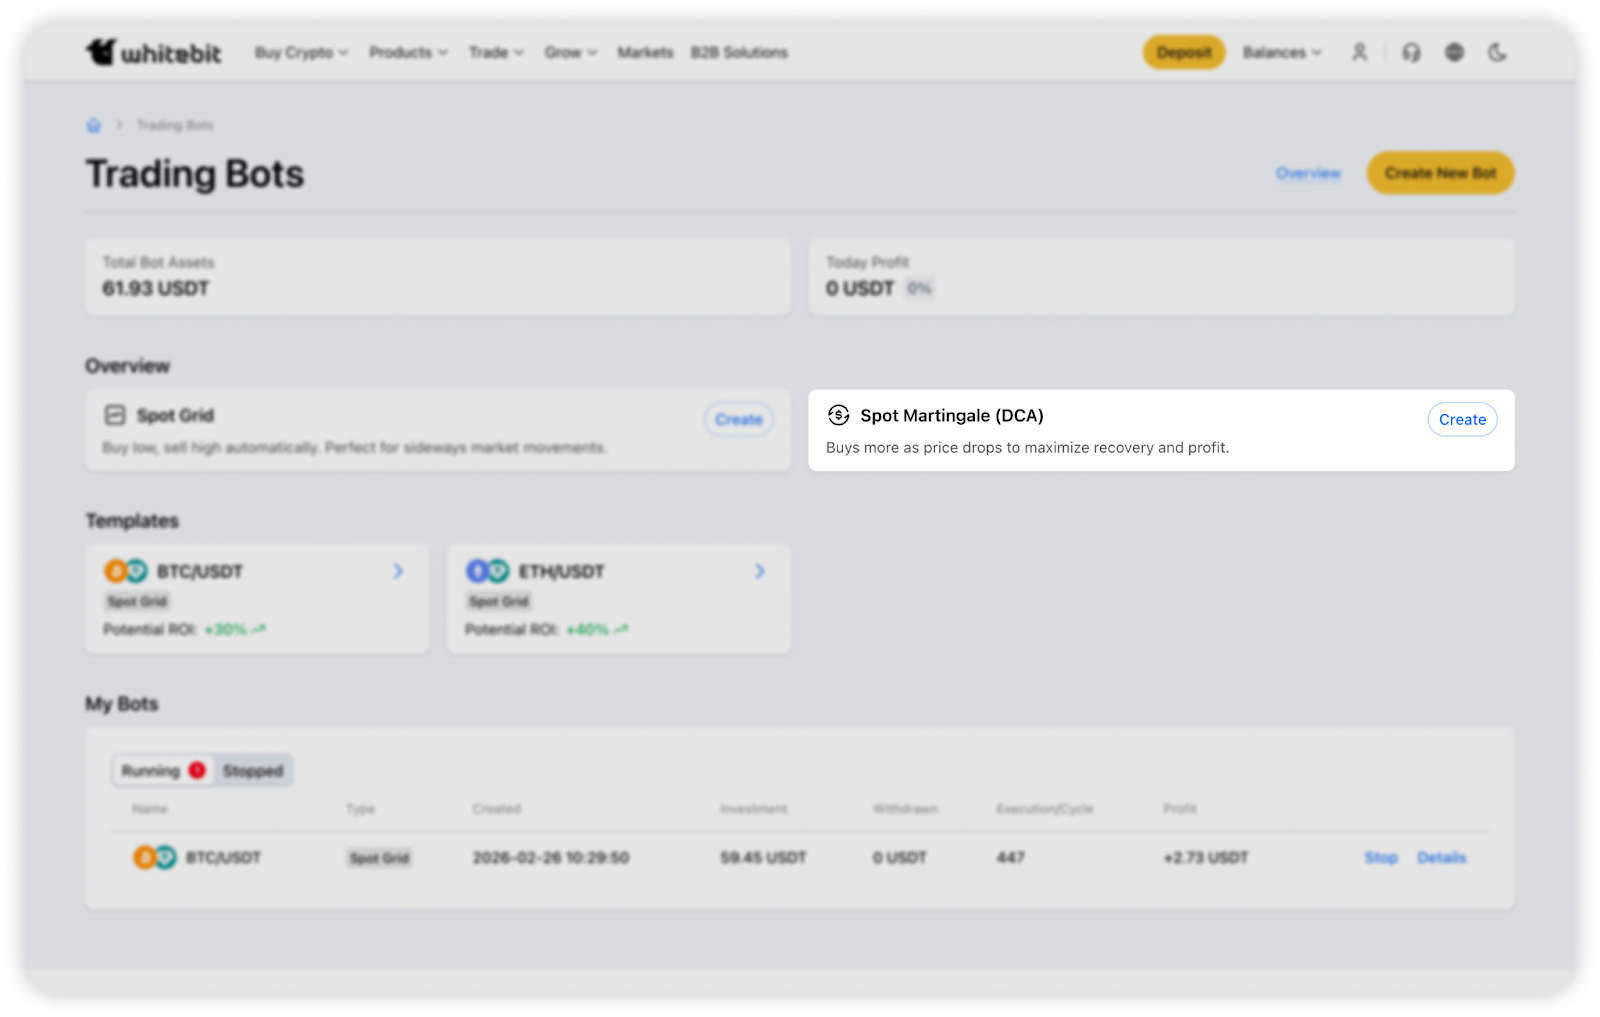Open the user account profile icon
The height and width of the screenshot is (1017, 1600).
pos(1359,52)
